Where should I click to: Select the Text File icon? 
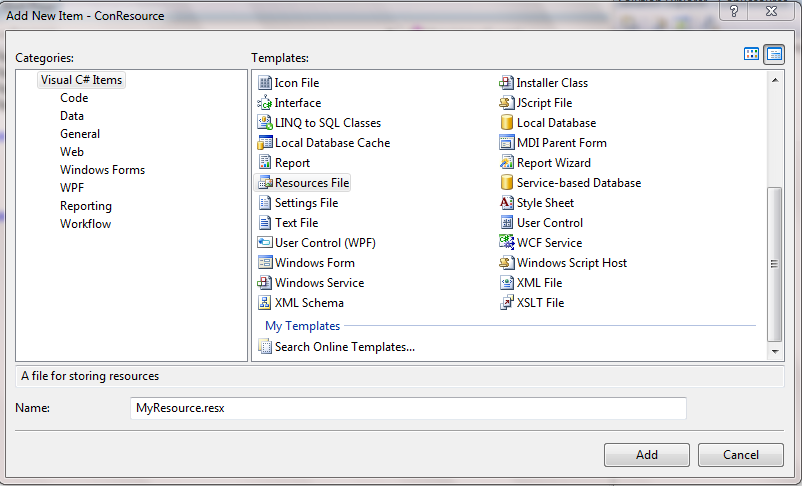click(264, 223)
